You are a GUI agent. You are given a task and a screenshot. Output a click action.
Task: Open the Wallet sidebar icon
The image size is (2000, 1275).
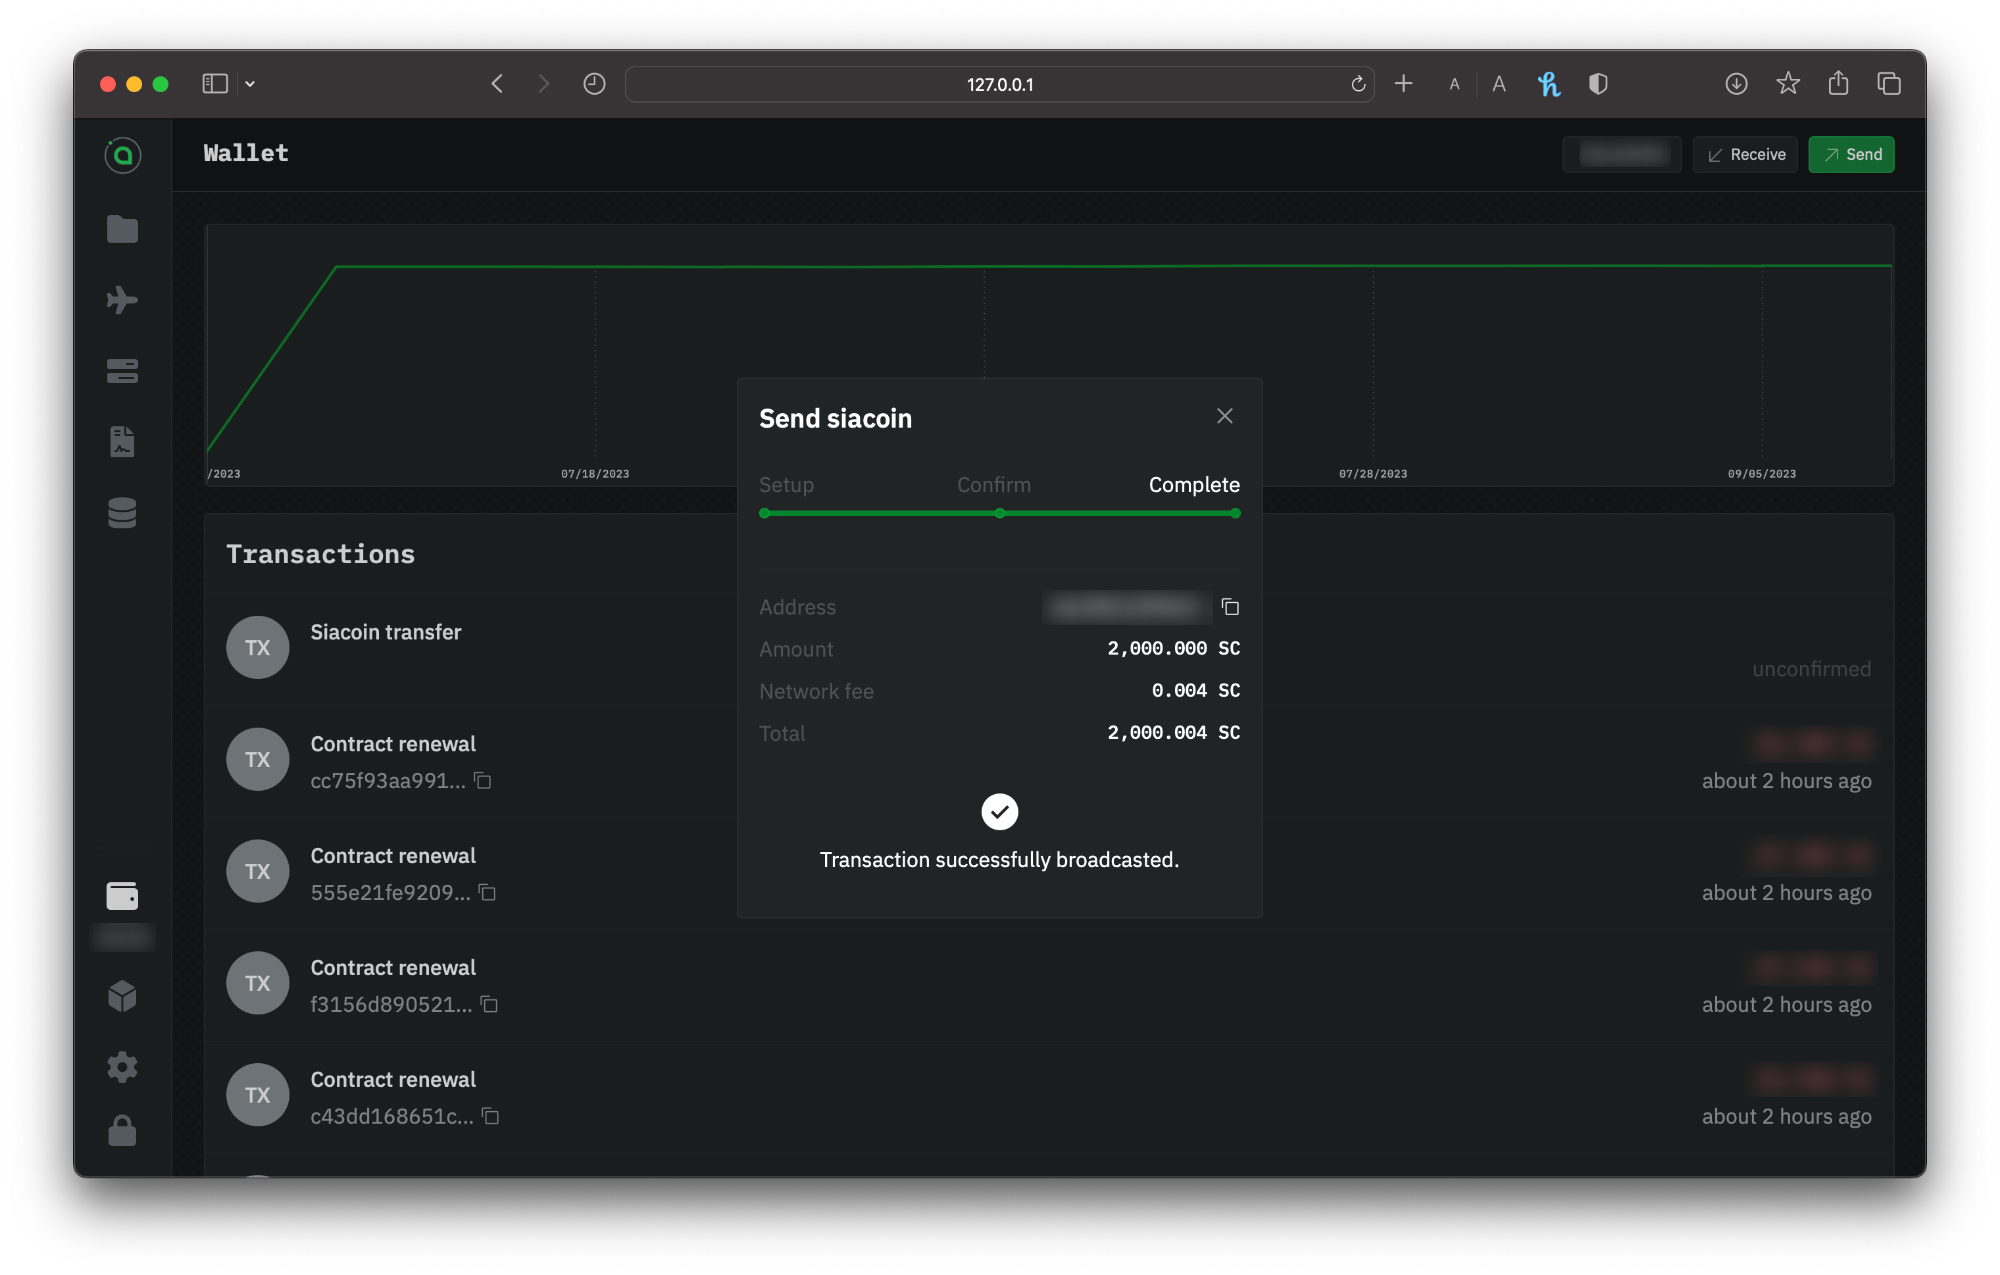coord(122,895)
